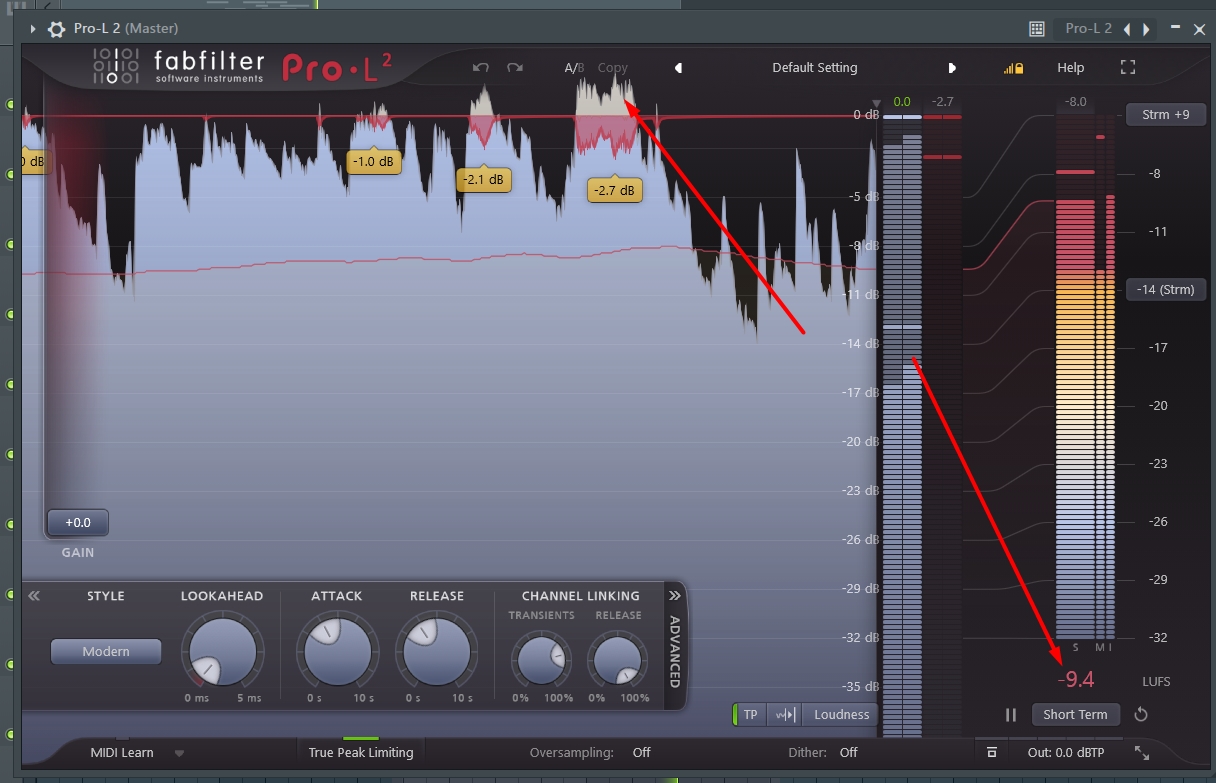
Task: Open the Default Setting preset menu
Action: click(x=815, y=68)
